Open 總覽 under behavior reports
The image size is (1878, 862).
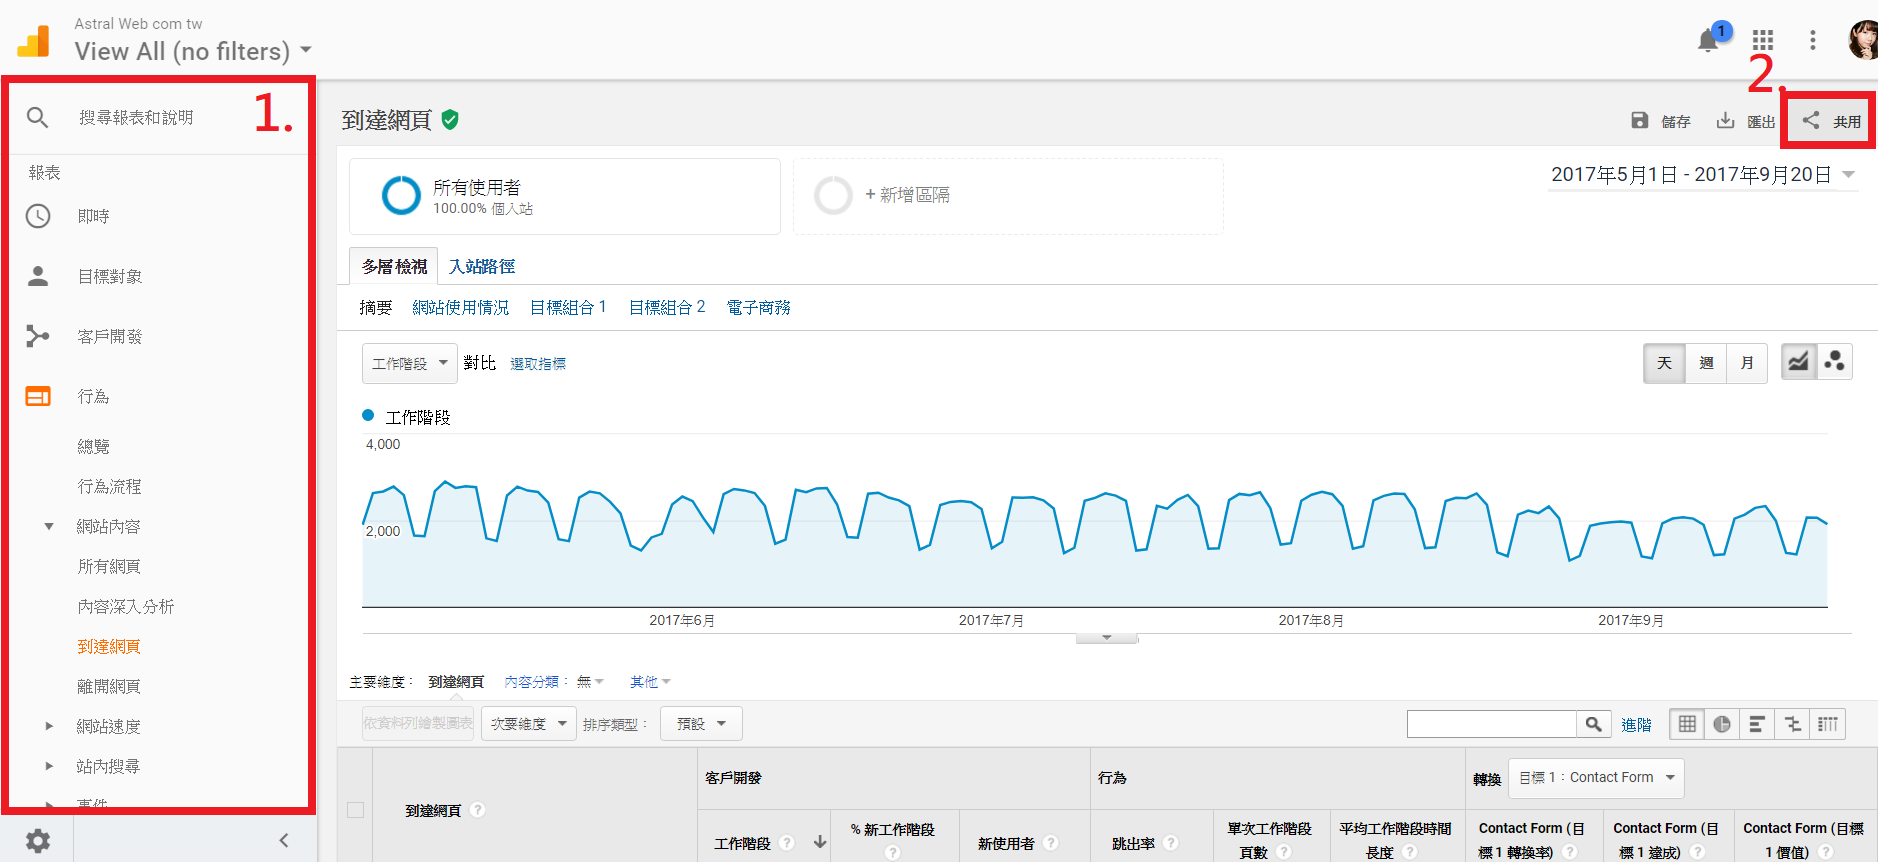pos(94,446)
